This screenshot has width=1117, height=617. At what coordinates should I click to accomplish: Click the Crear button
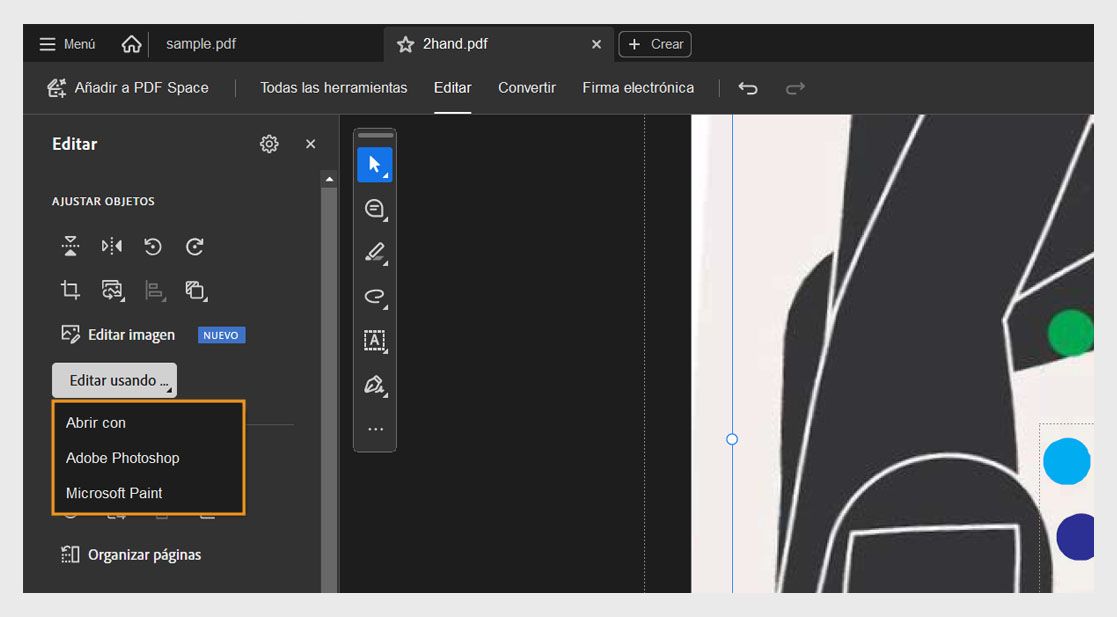pos(655,44)
